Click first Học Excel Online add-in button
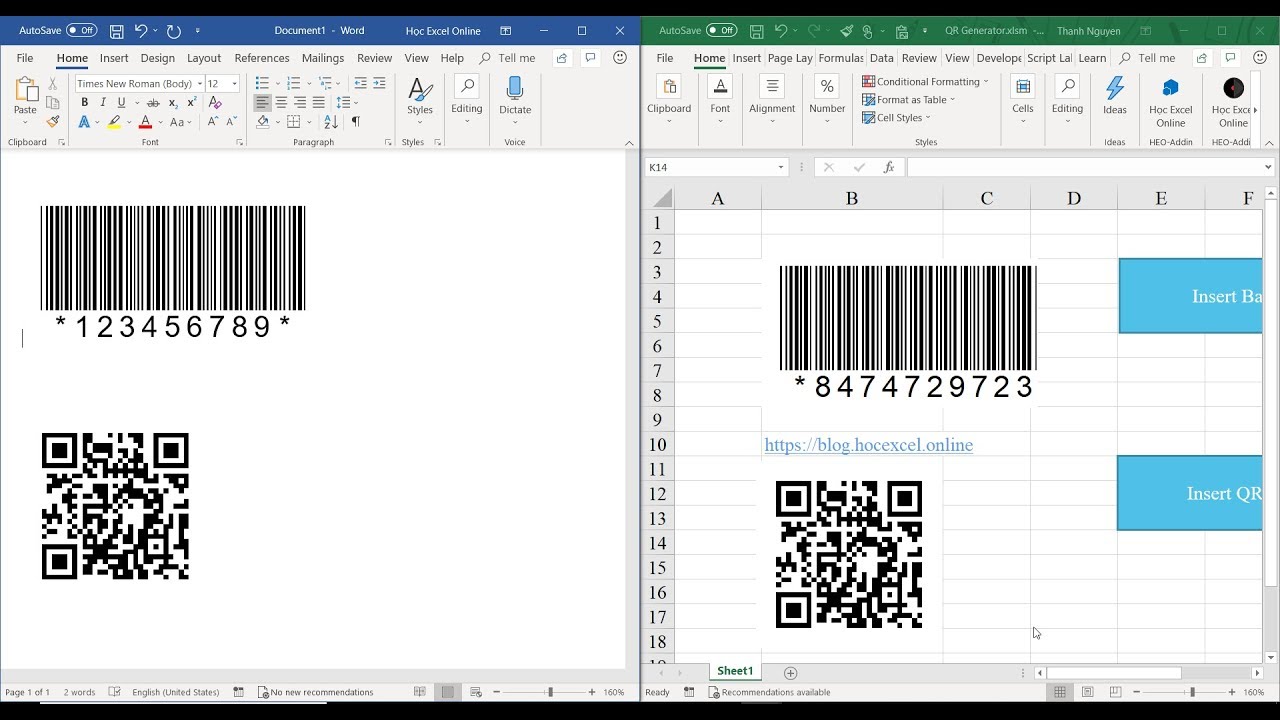Screen dimensions: 1280x720 1170,102
